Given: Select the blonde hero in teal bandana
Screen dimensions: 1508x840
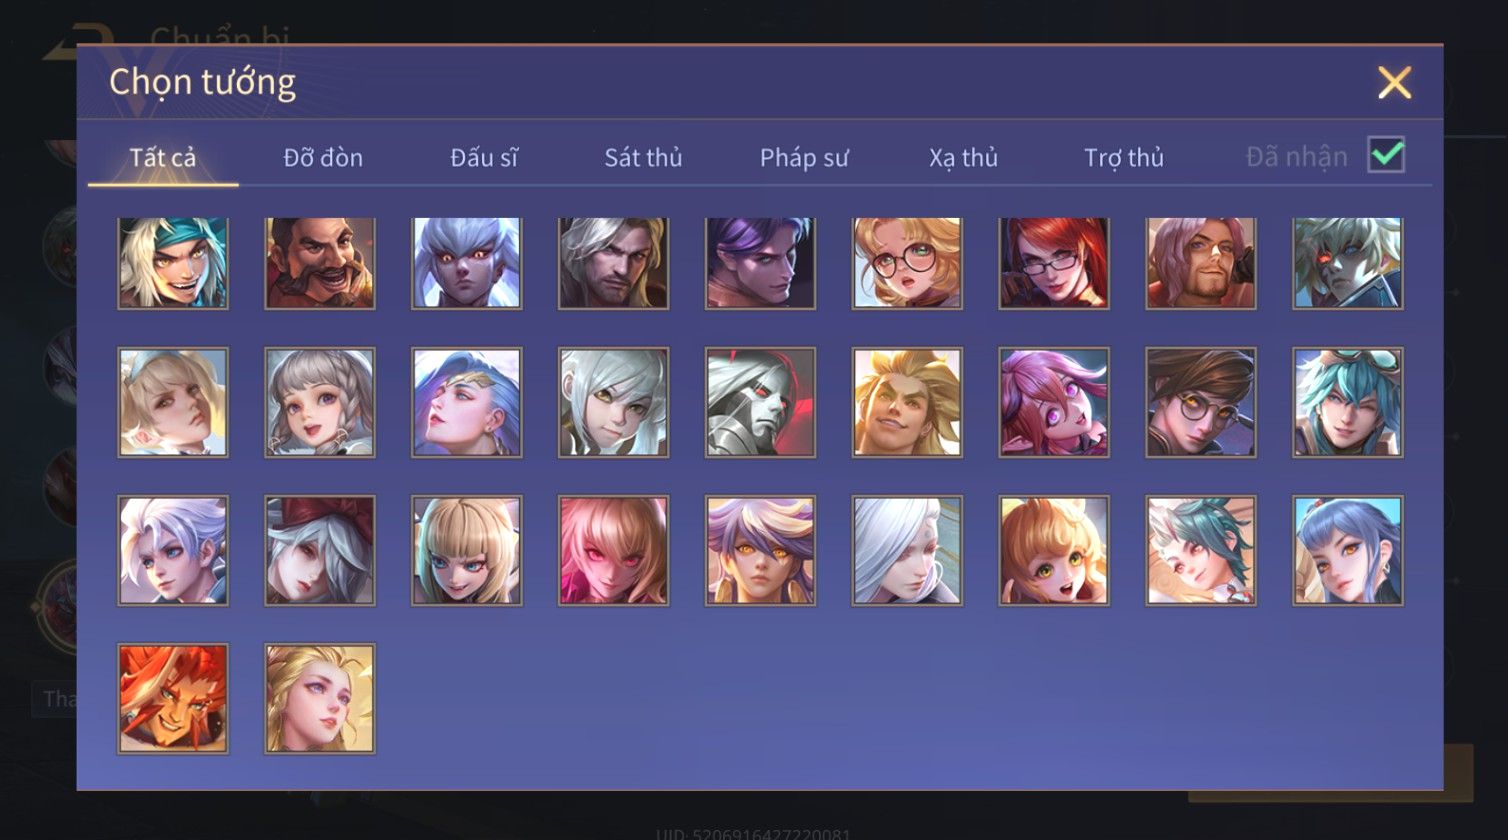Looking at the screenshot, I should pos(173,262).
